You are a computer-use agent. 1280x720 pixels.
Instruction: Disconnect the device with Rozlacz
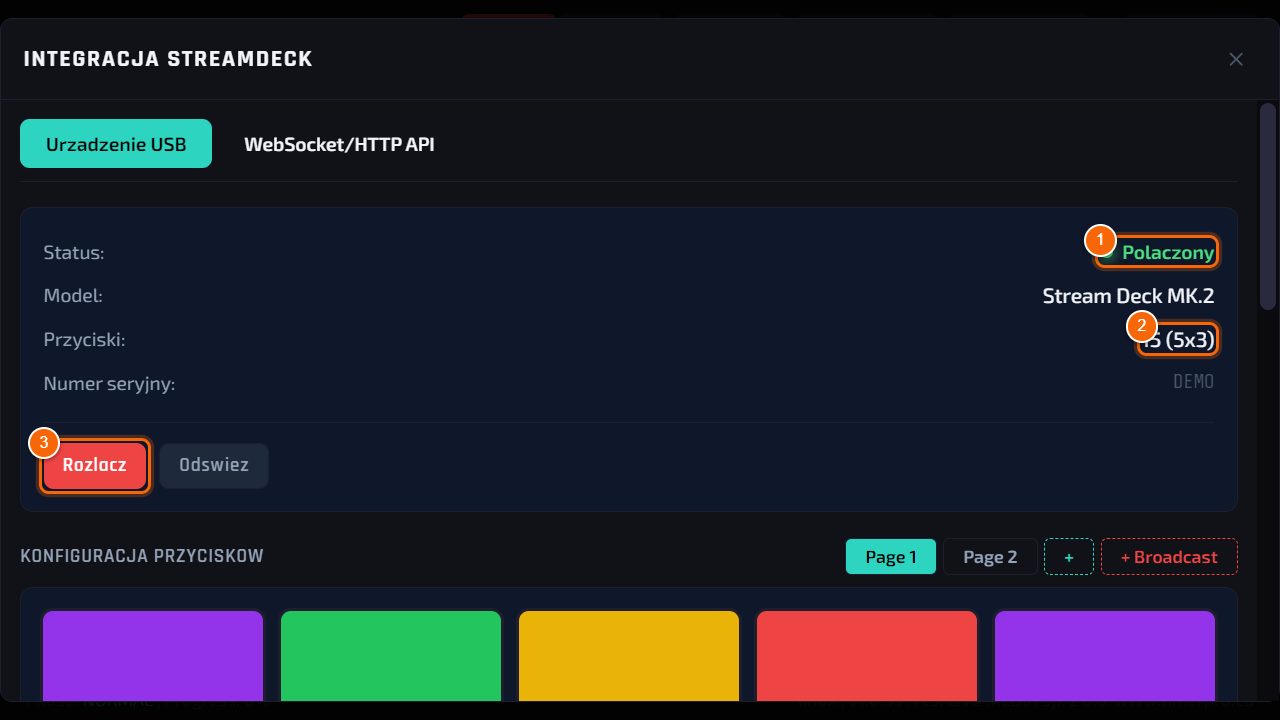[95, 466]
